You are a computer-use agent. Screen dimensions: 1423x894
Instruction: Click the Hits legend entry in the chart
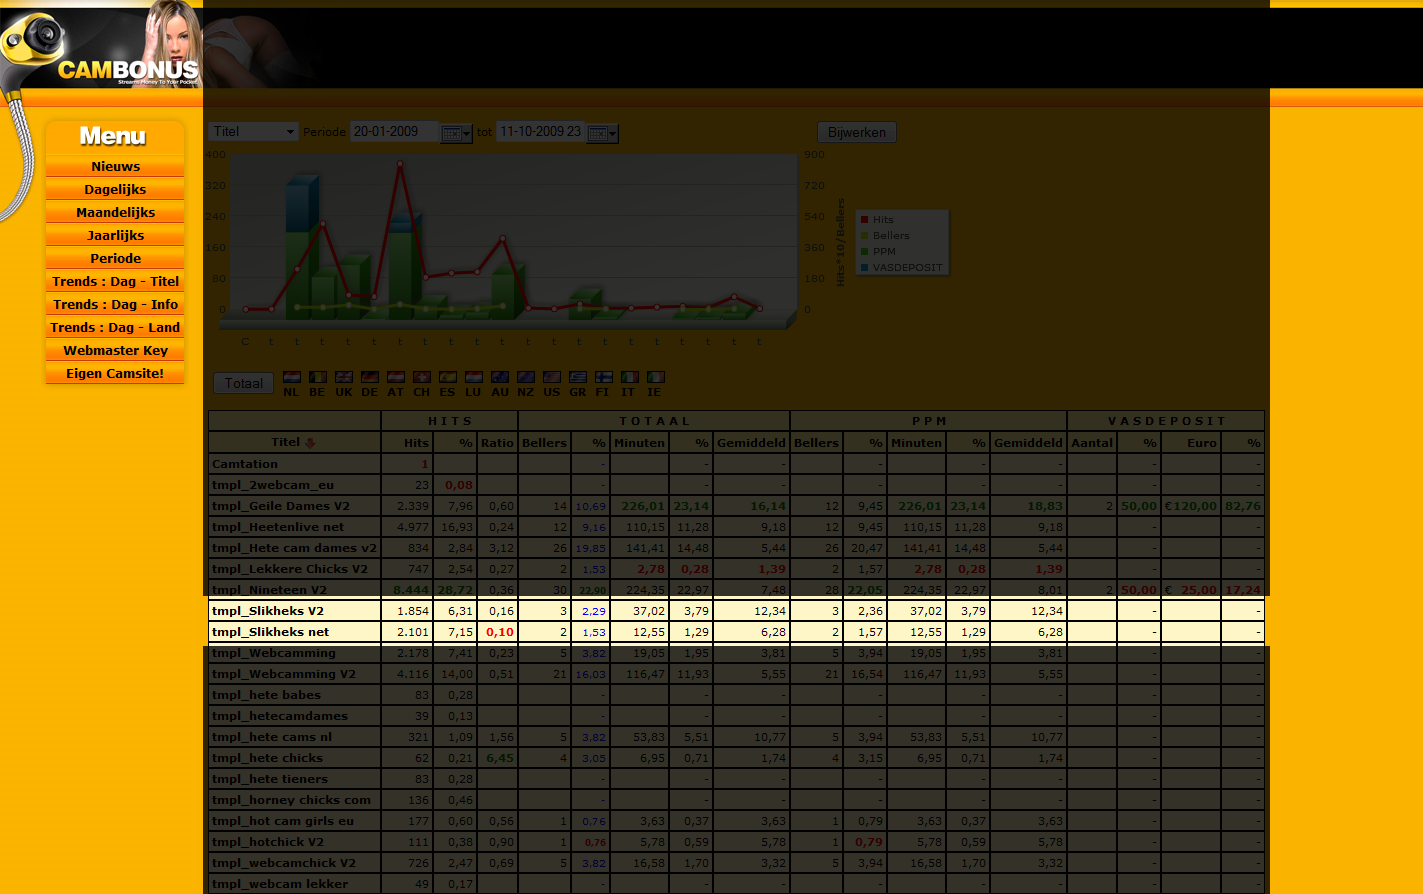point(877,220)
